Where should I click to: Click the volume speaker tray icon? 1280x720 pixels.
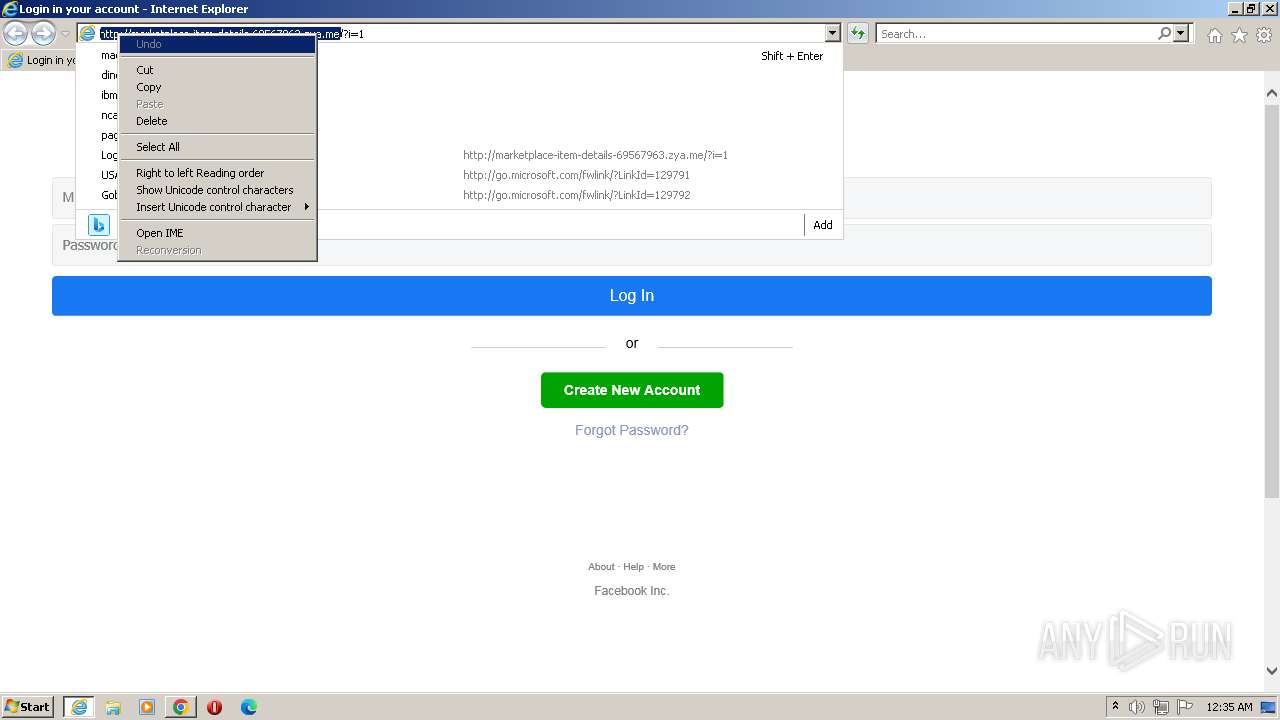[x=1137, y=707]
